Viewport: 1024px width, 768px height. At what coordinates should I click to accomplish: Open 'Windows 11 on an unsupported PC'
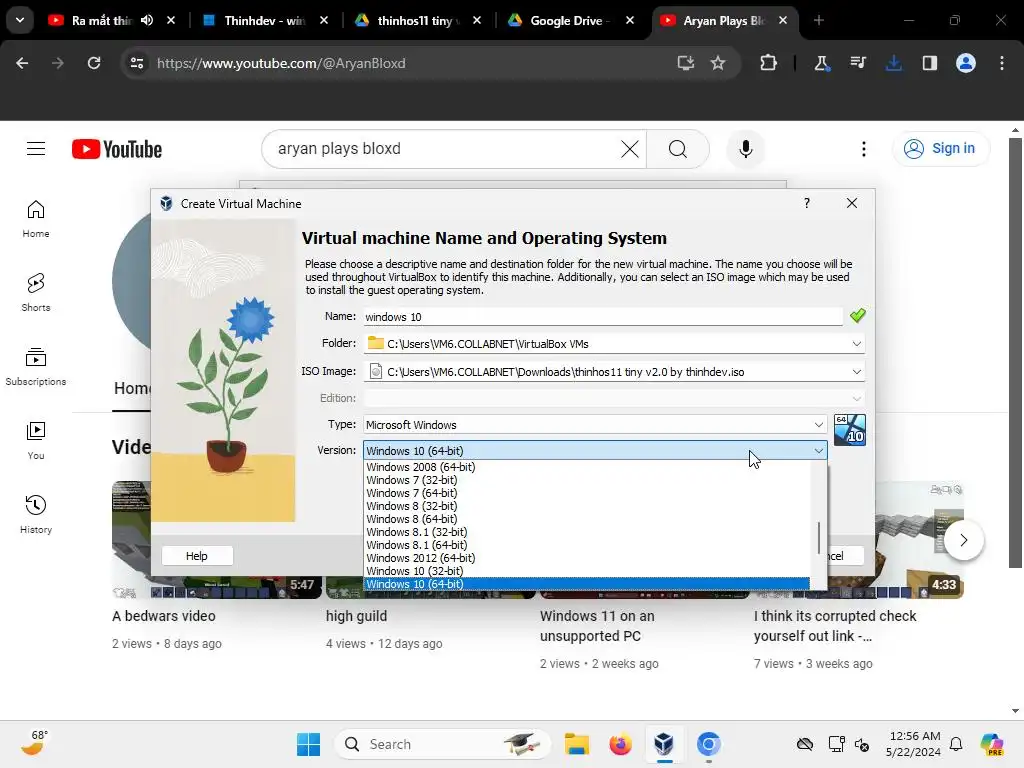click(x=597, y=626)
